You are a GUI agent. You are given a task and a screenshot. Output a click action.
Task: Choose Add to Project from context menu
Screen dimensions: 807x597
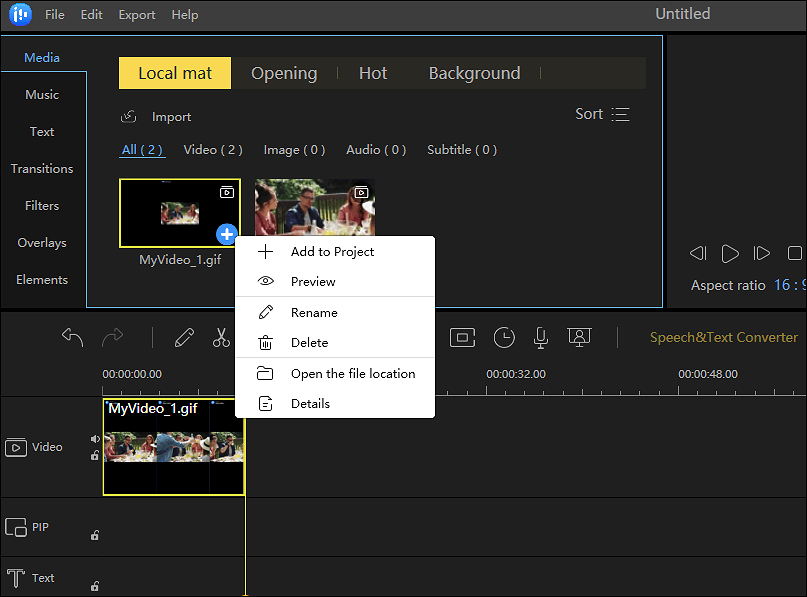point(335,252)
